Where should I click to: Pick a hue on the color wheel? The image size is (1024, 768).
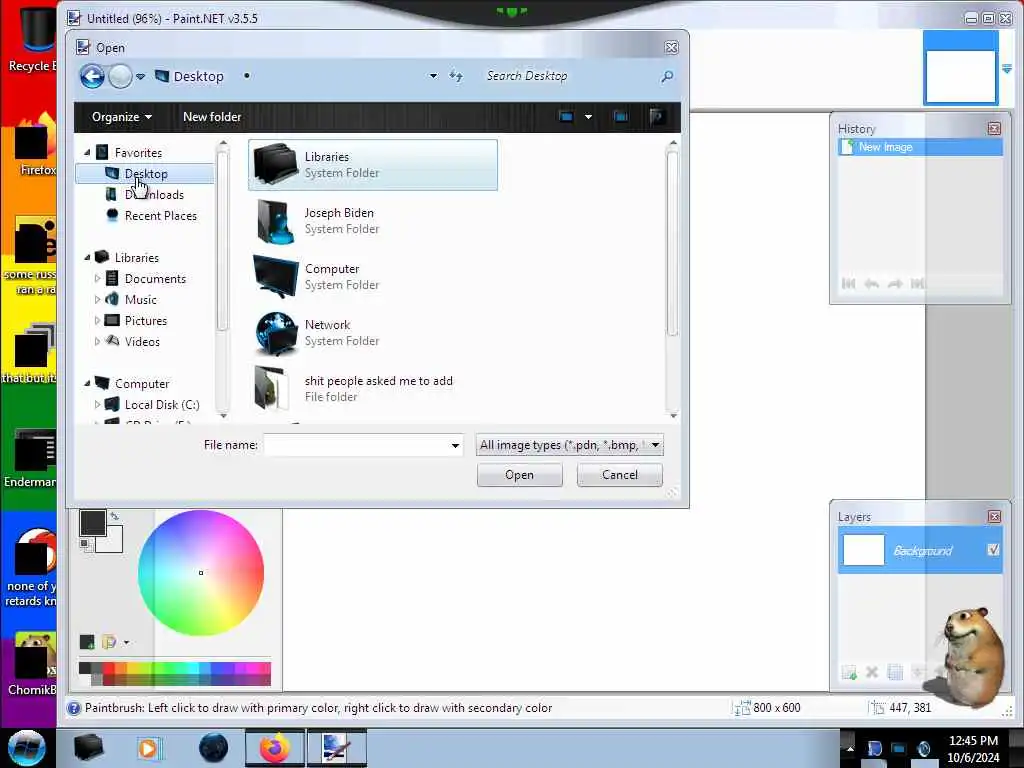pos(201,573)
